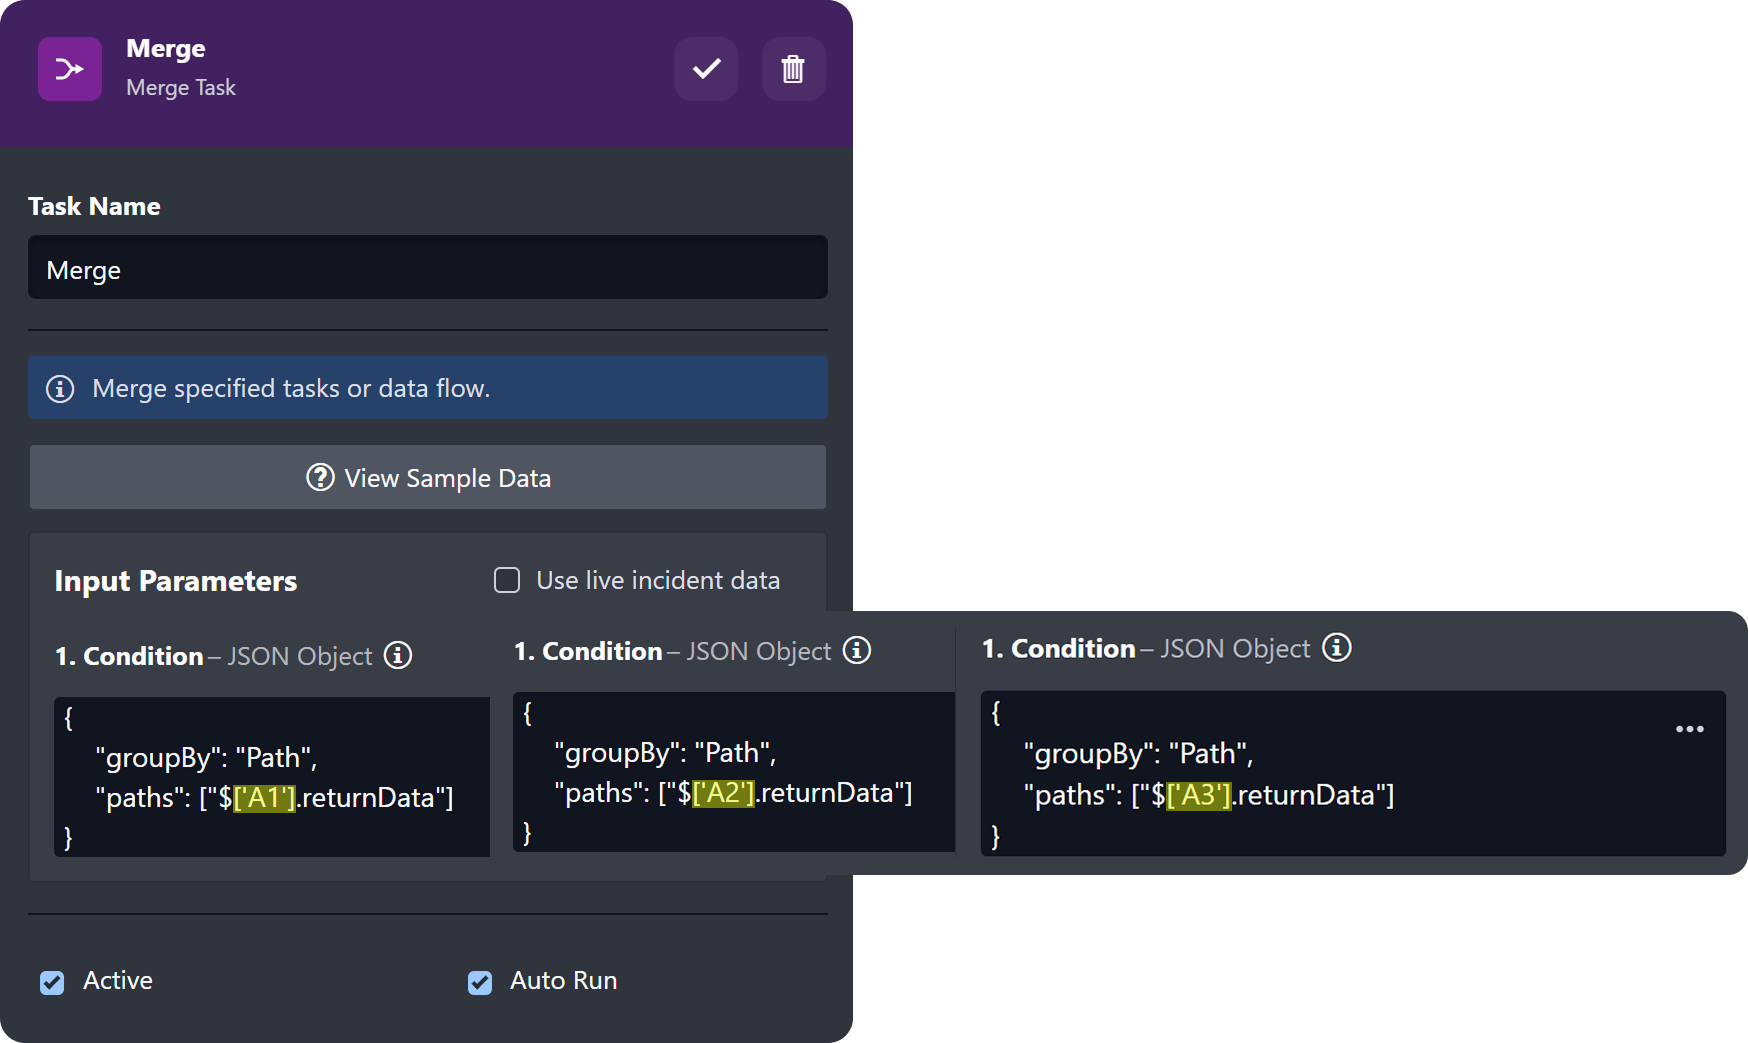Delete the task using the trash icon
The width and height of the screenshot is (1748, 1043).
pos(793,69)
